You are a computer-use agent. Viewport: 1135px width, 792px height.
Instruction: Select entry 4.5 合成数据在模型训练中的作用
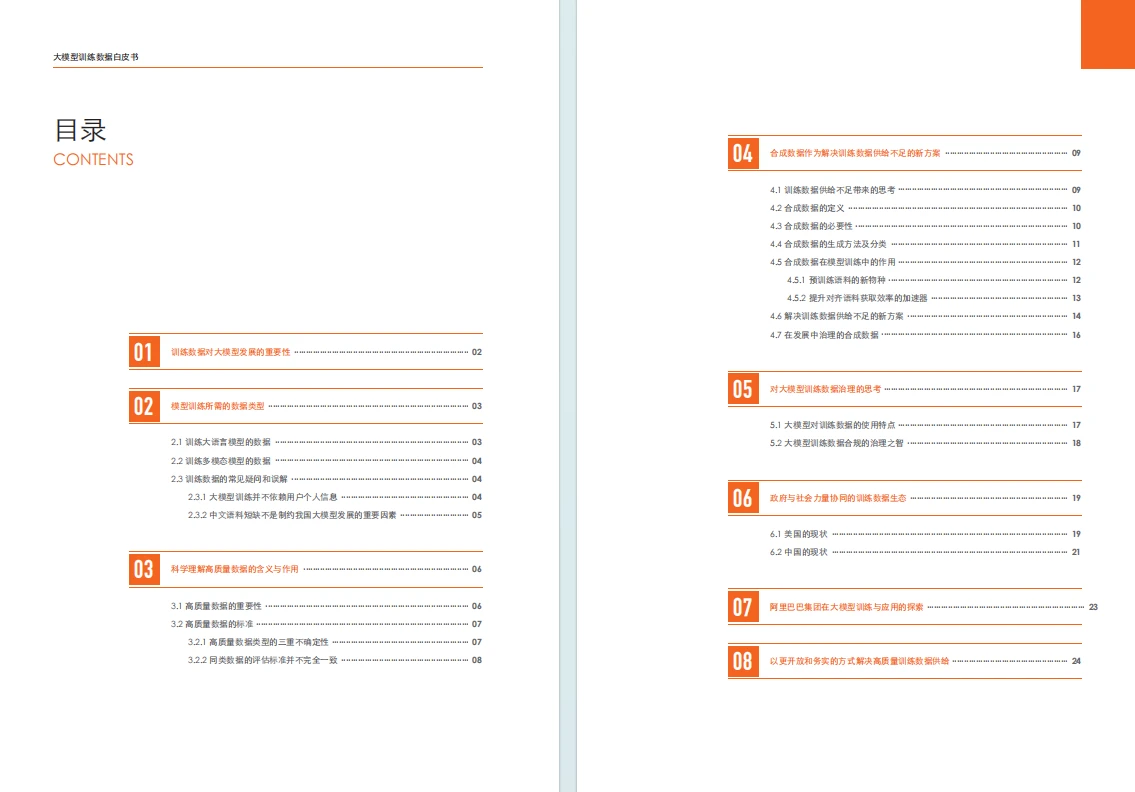point(832,262)
